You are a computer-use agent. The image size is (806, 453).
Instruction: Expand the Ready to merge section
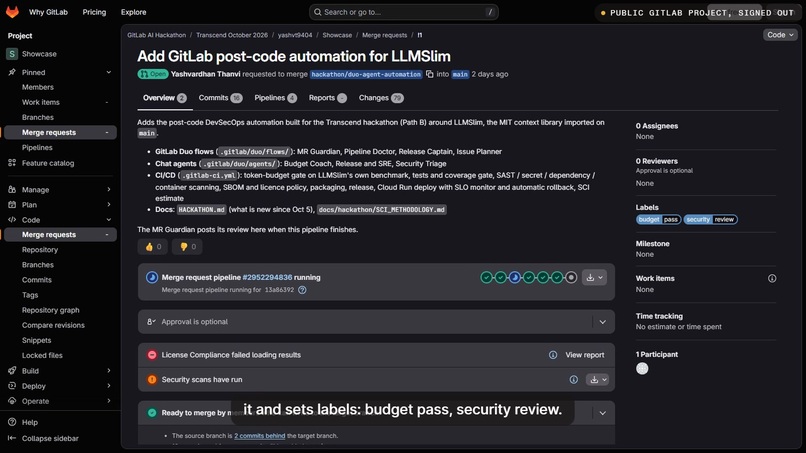[x=602, y=413]
